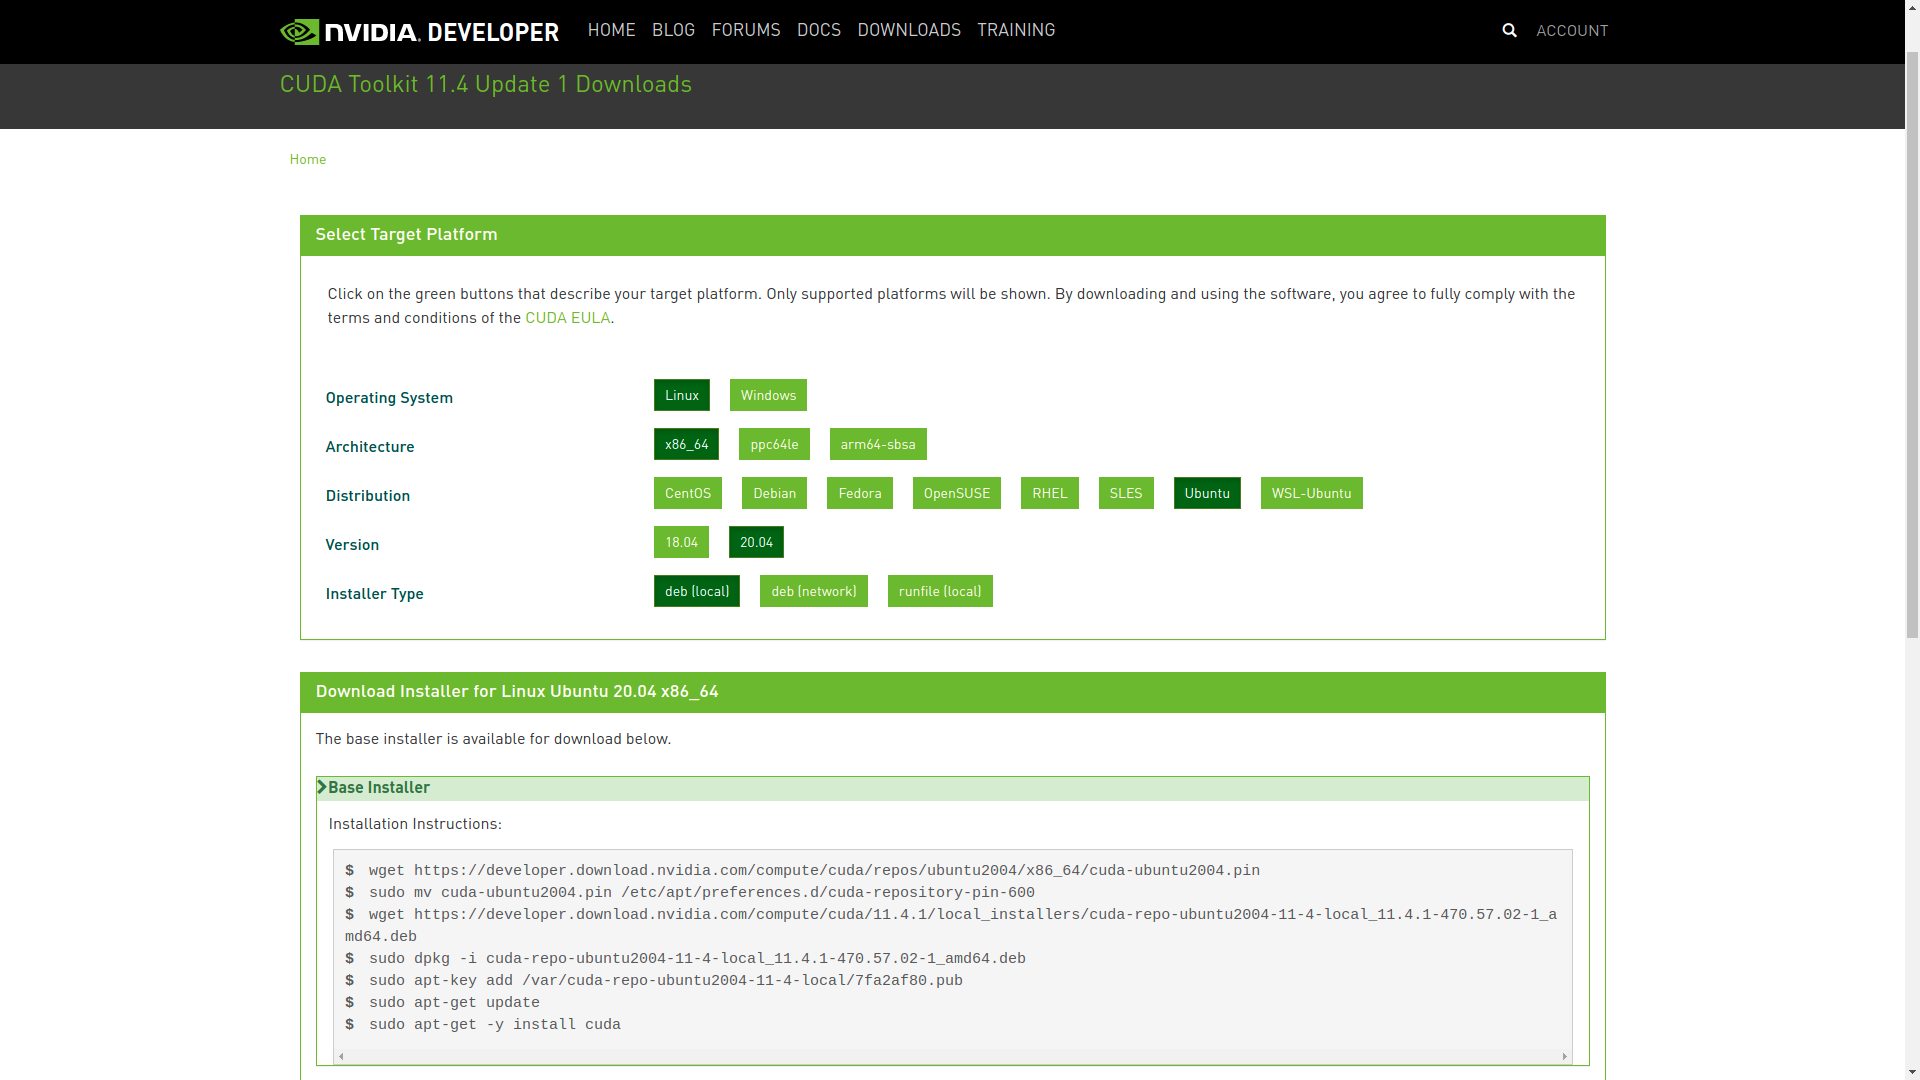This screenshot has height=1080, width=1920.
Task: Open the TRAINING nav item
Action: click(x=1015, y=30)
